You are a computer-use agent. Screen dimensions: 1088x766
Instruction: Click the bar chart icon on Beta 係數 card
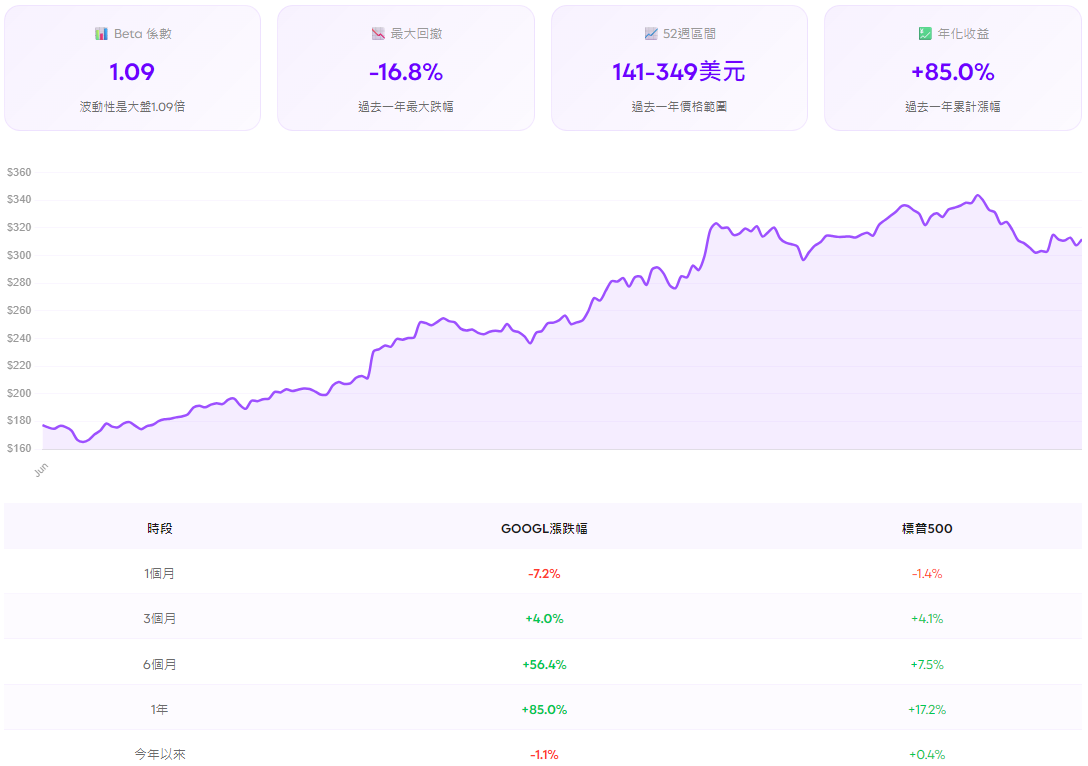(x=100, y=33)
